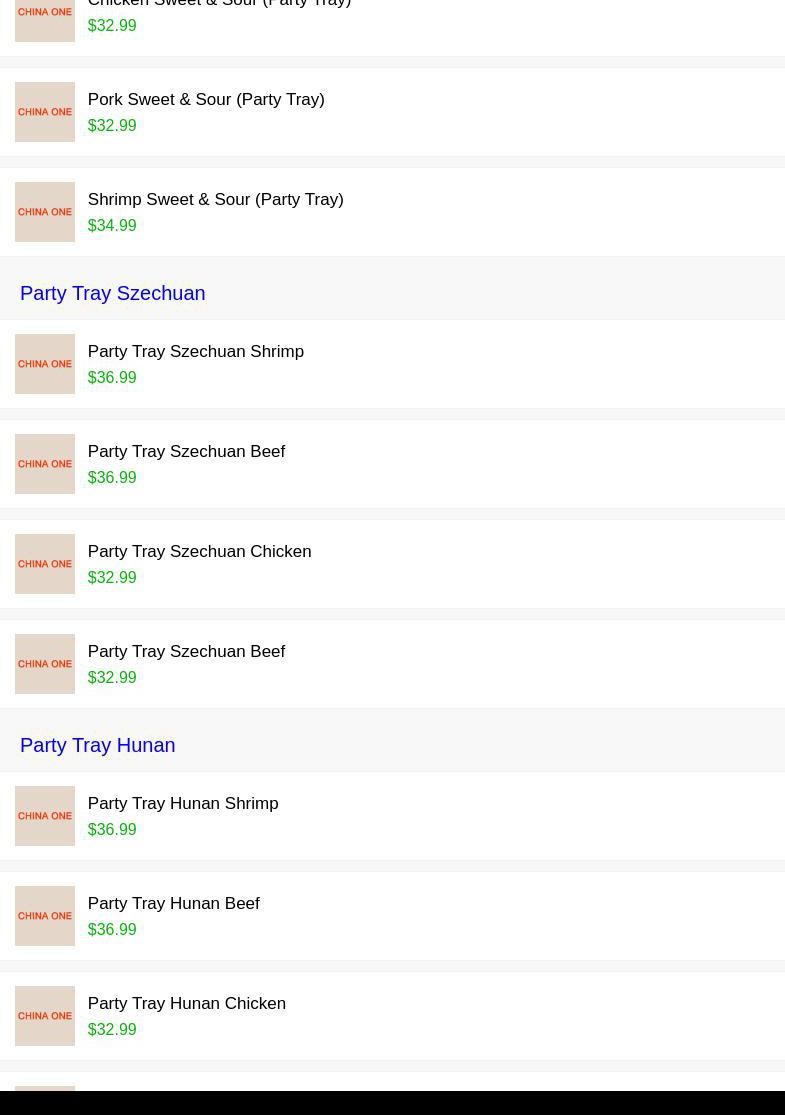Click China One logo beside Pork Sweet & Sour
Screen dimensions: 785x1115
tap(45, 112)
